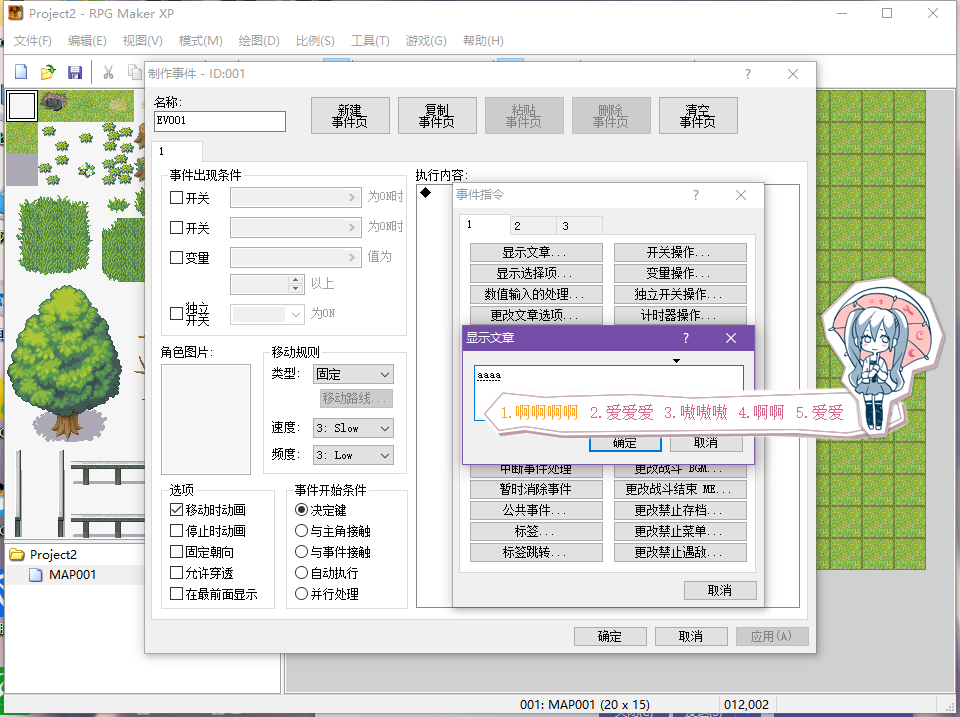Screen dimensions: 960x717
Task: Uncheck 移动时动画 option
Action: [176, 509]
